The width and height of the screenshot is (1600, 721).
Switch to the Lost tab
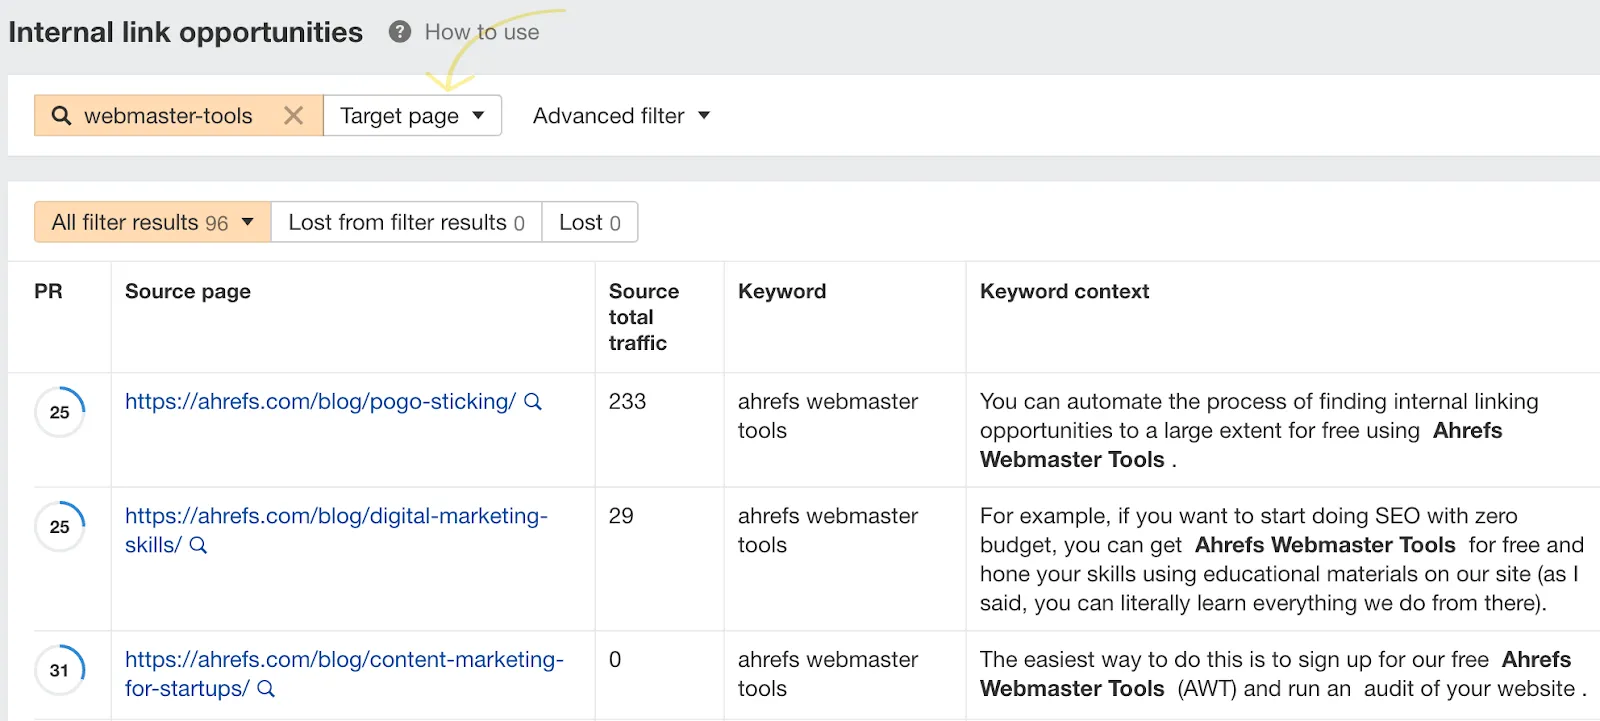tap(590, 222)
